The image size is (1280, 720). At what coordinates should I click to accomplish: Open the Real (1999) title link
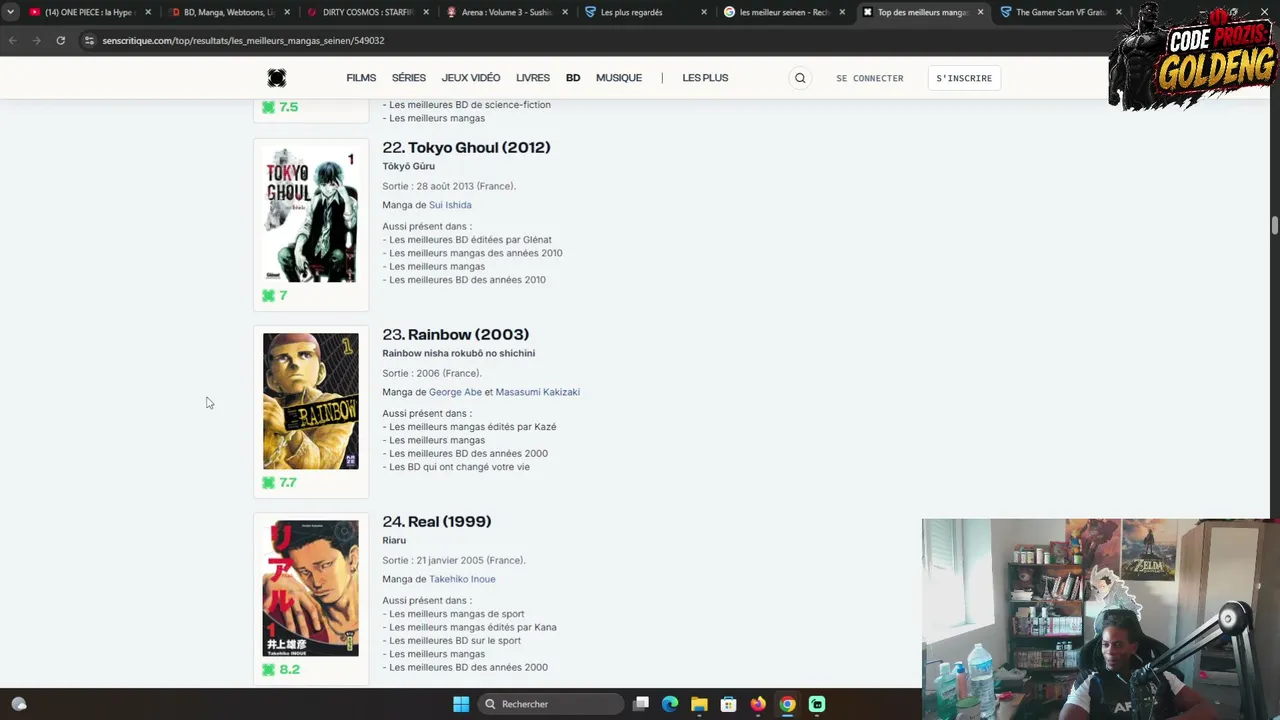coord(449,521)
